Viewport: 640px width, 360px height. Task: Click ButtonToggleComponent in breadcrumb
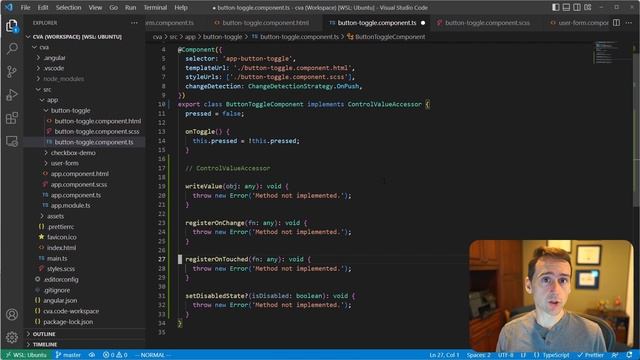[386, 37]
